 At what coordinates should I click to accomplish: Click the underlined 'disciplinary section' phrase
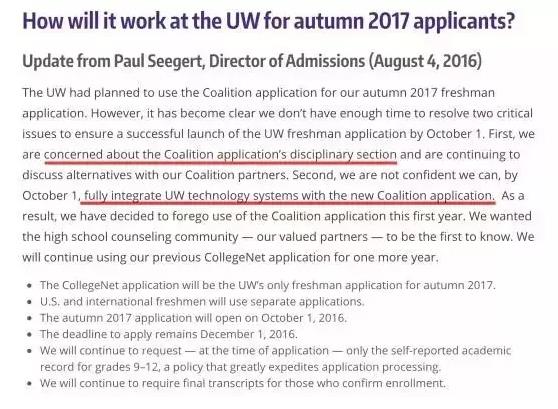(x=343, y=155)
